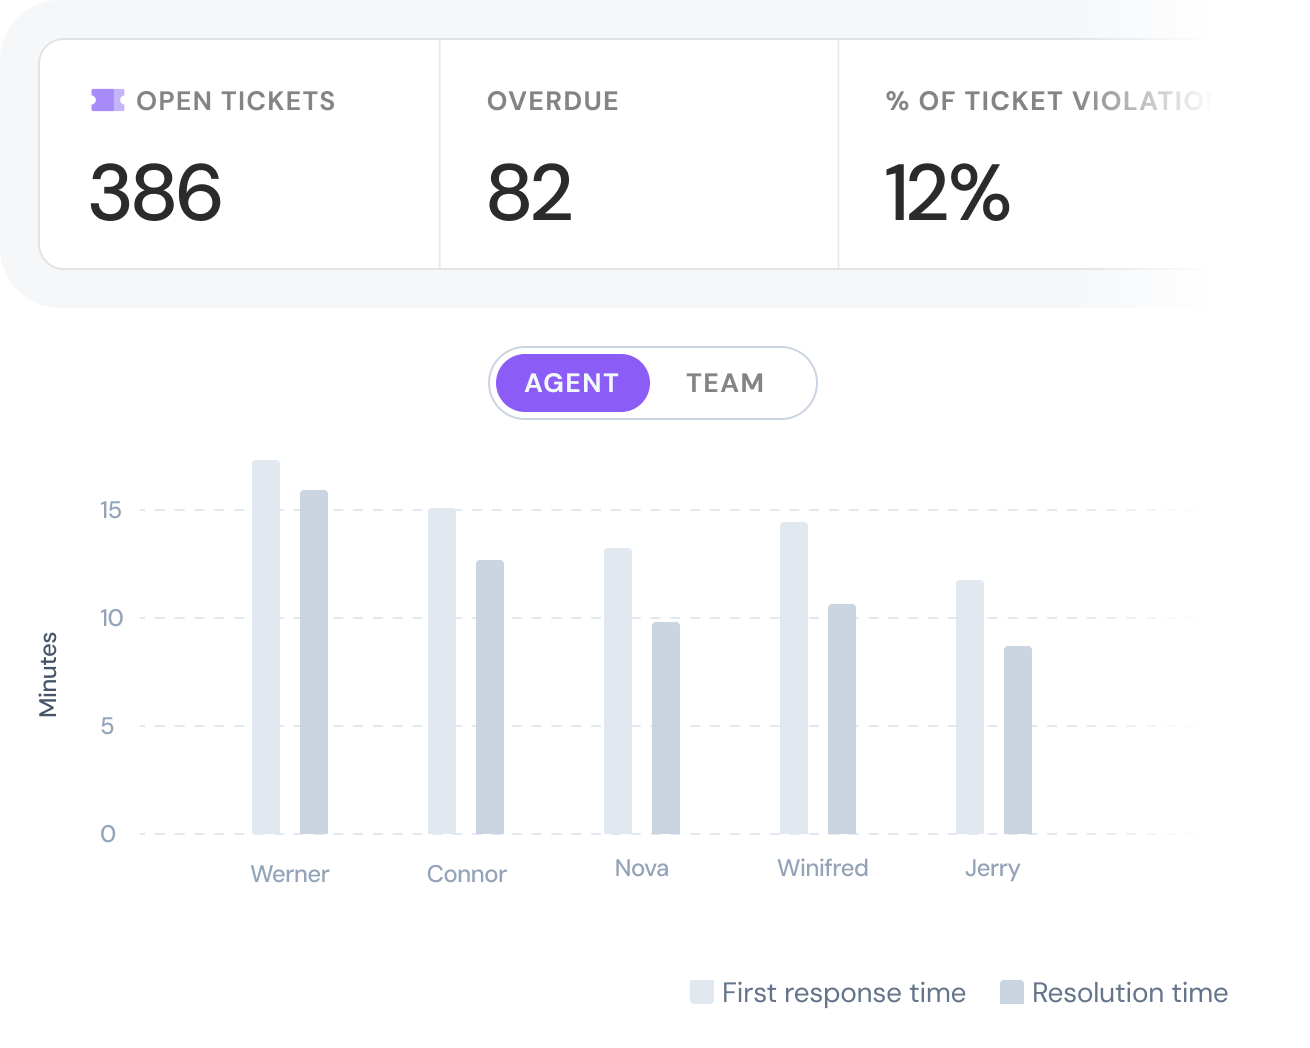Click the First response time legend swatch

click(702, 992)
